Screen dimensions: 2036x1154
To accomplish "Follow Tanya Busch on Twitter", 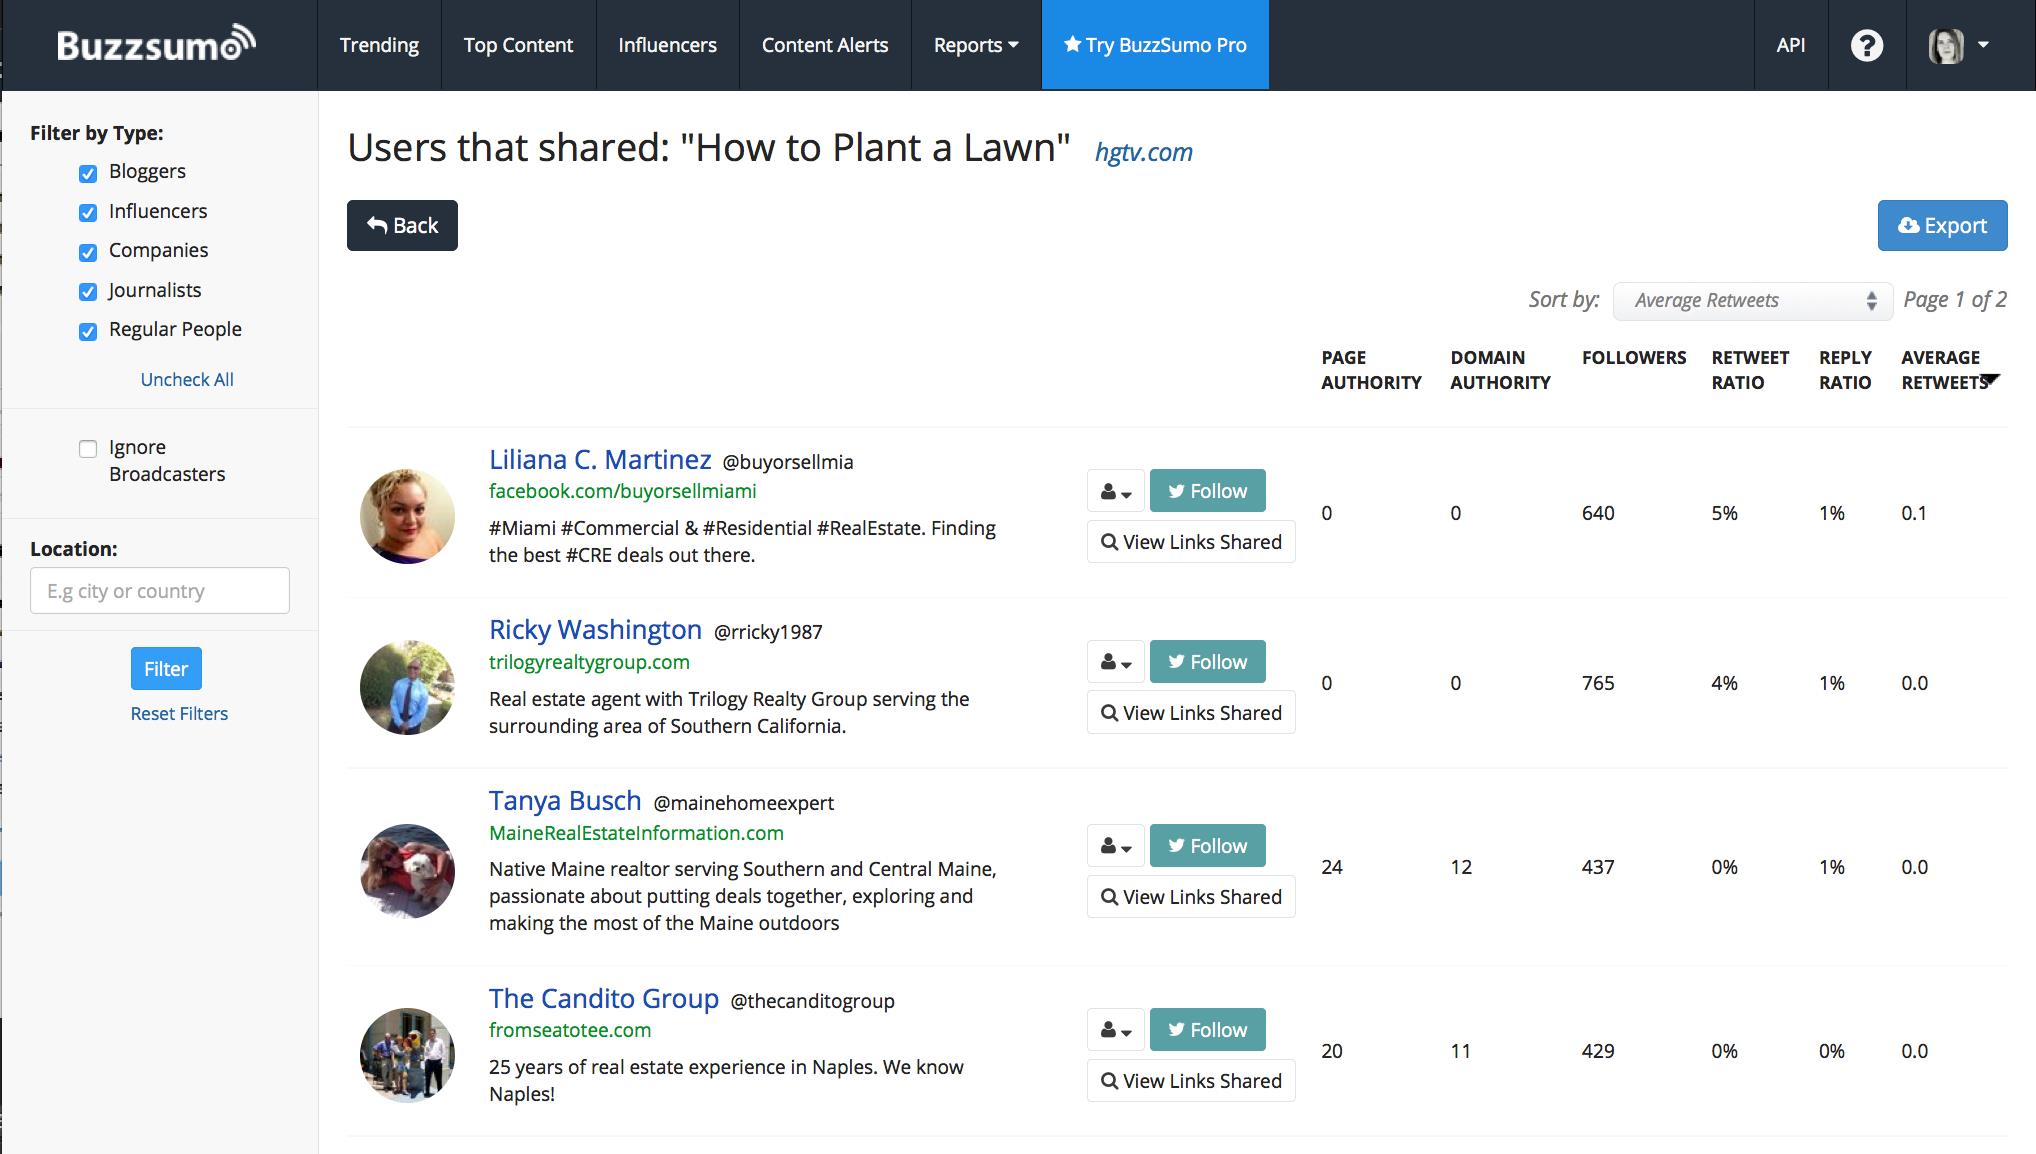I will tap(1207, 846).
